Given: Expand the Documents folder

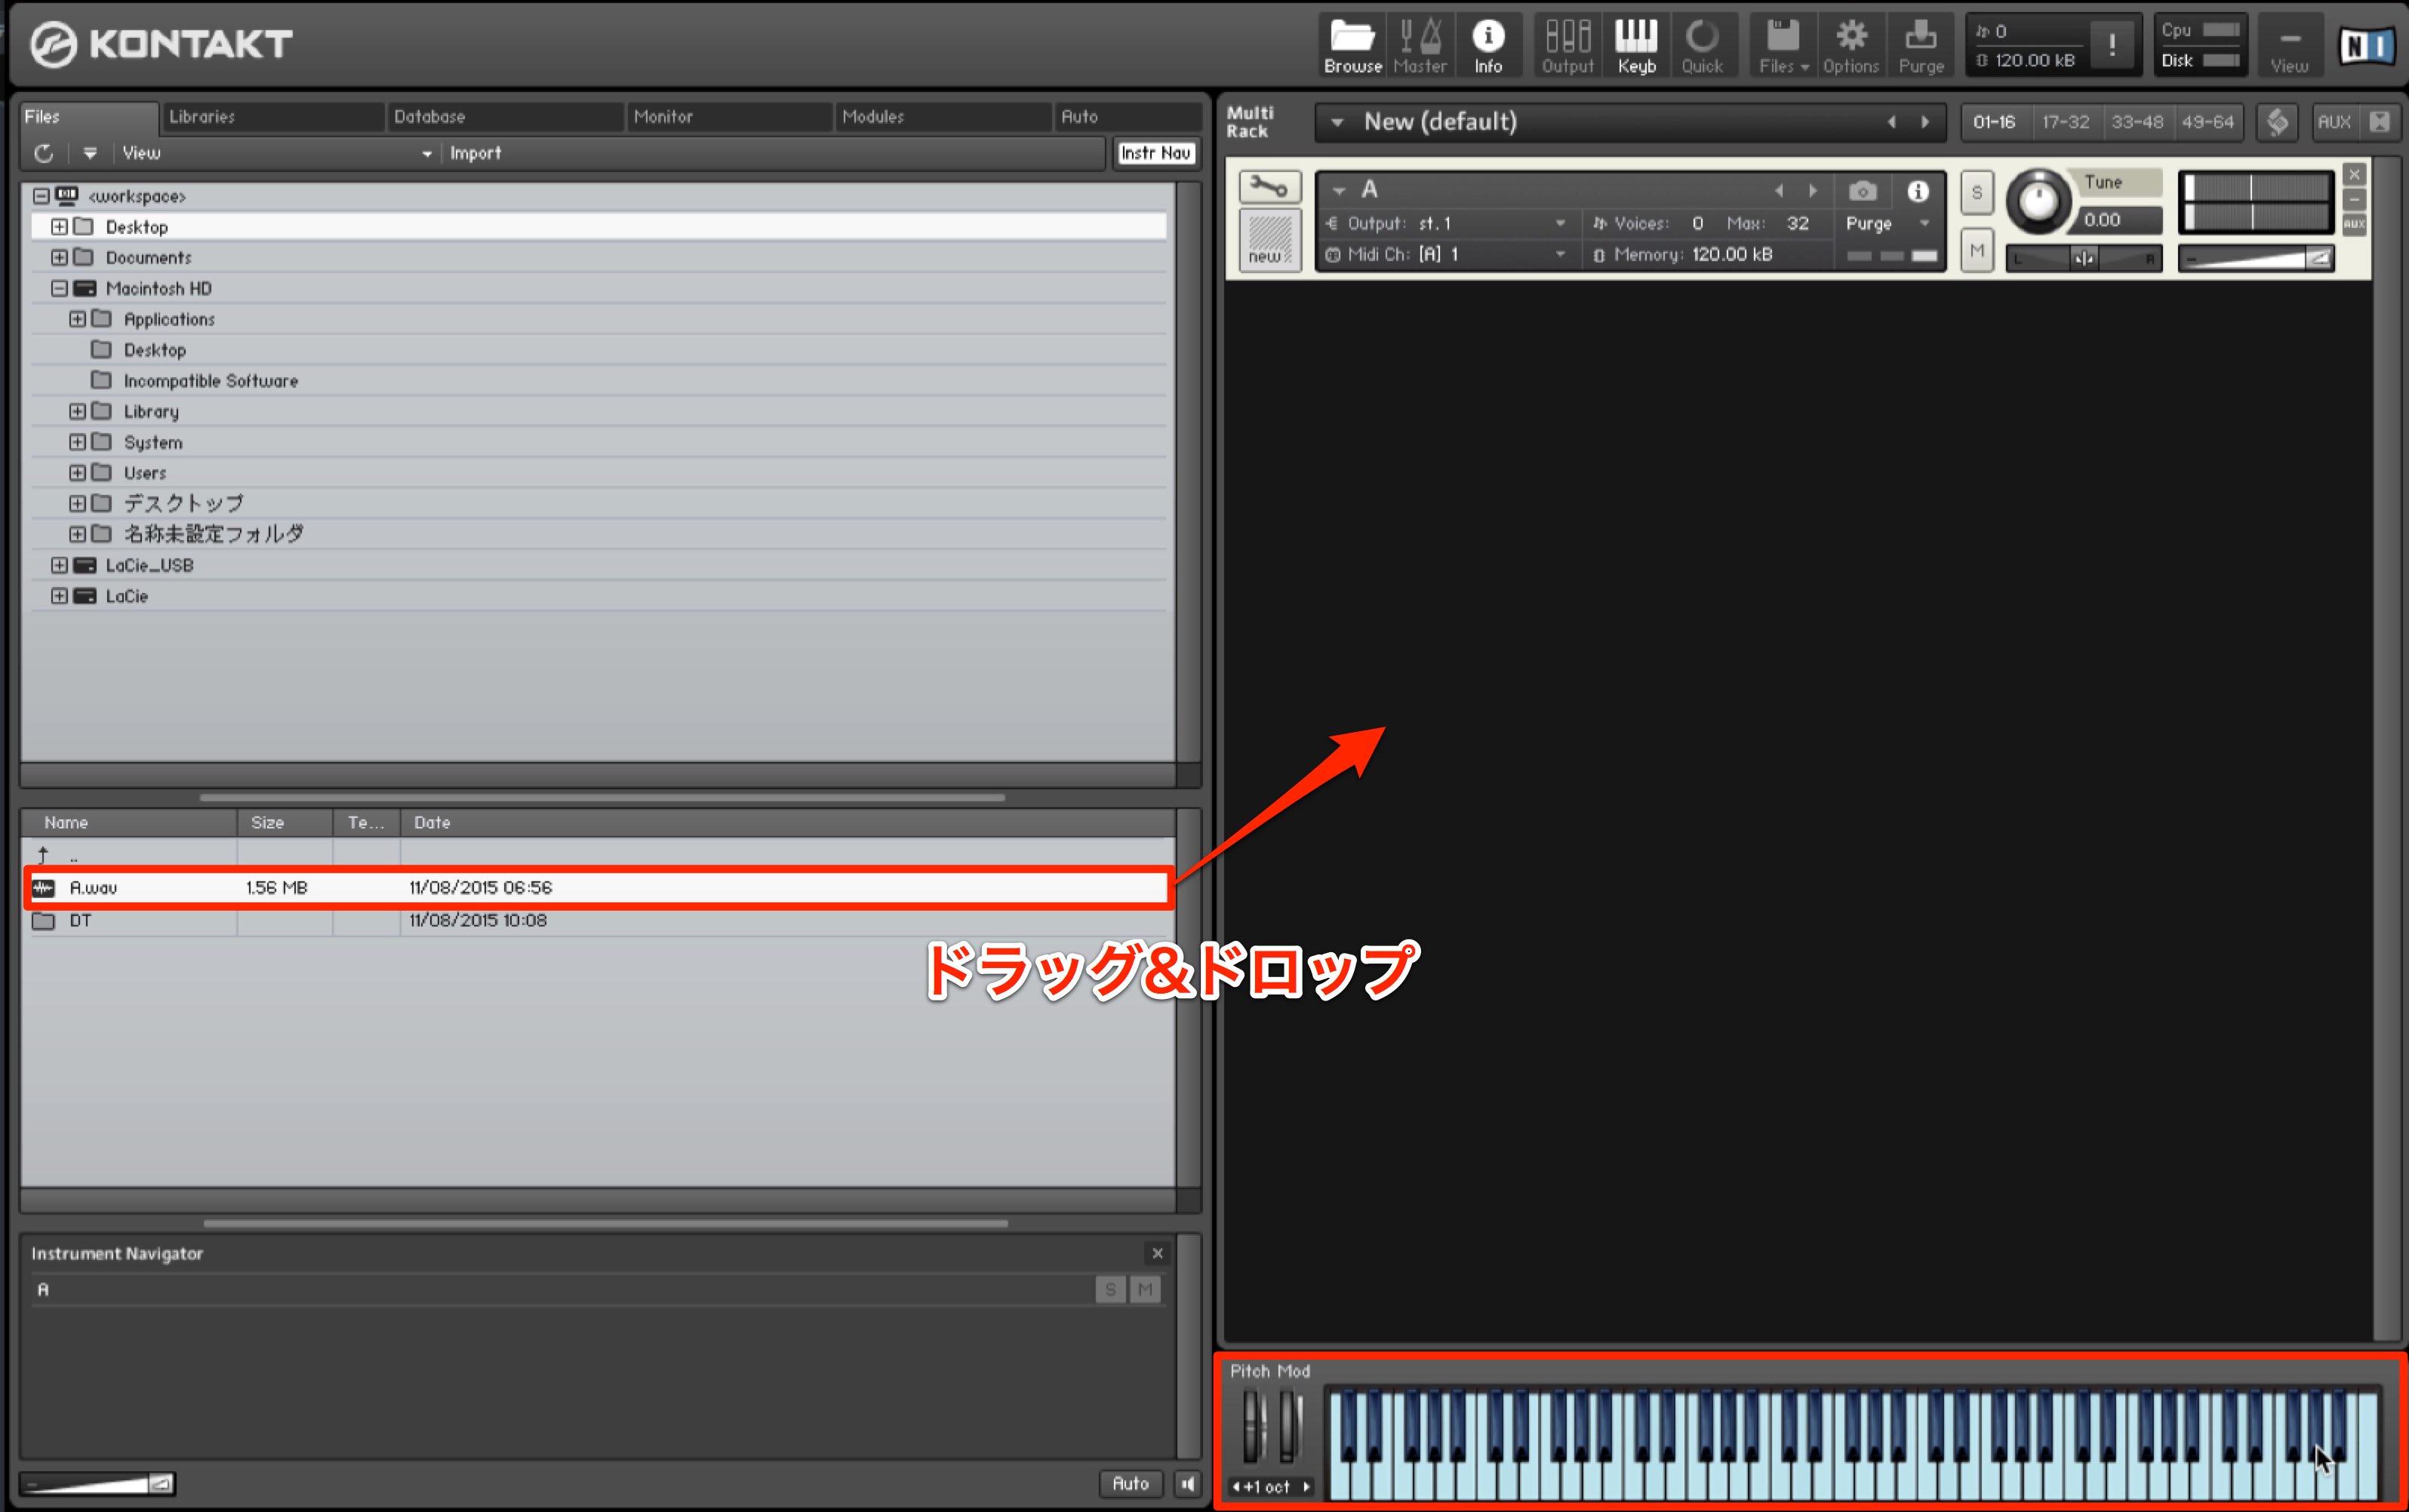Looking at the screenshot, I should click(x=59, y=258).
